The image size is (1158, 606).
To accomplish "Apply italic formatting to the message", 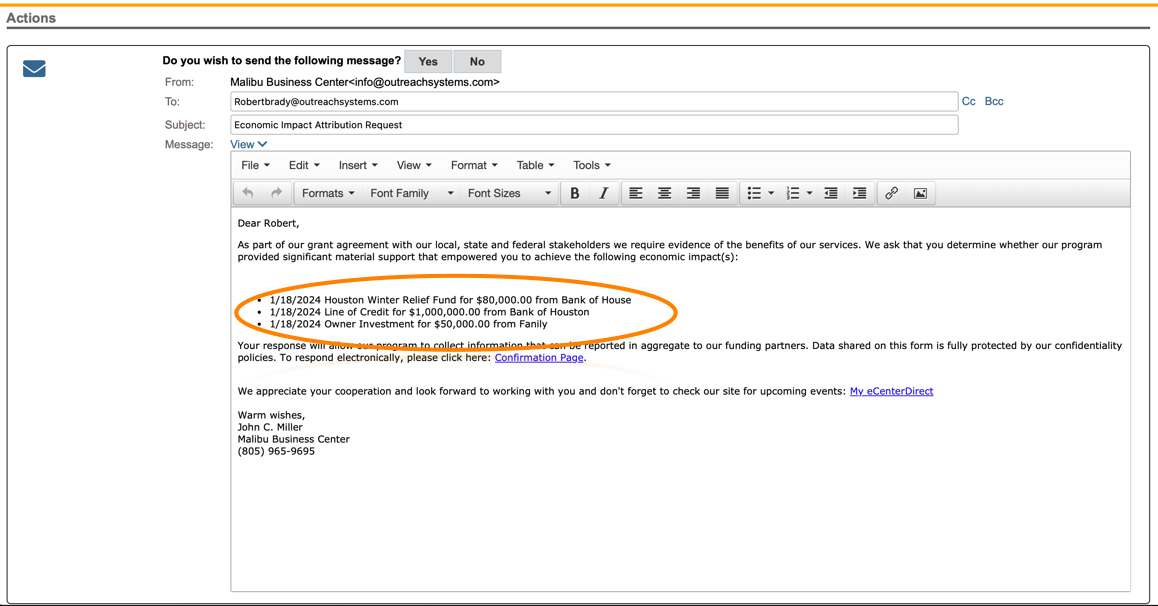I will pos(603,193).
